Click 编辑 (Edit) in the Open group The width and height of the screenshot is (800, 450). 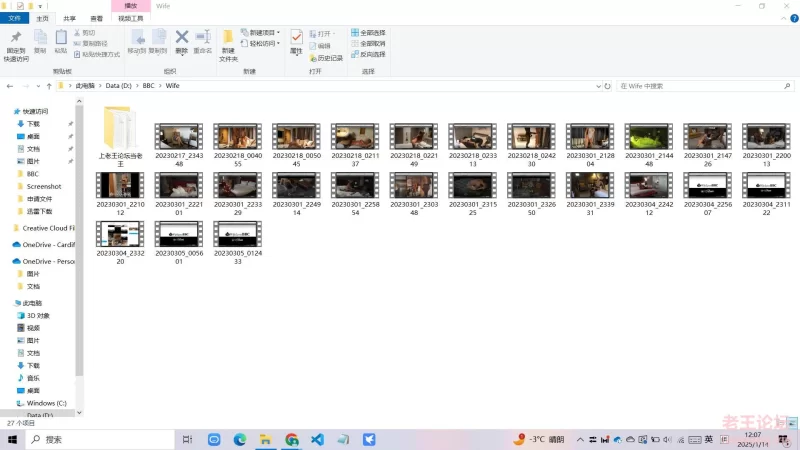coord(320,46)
